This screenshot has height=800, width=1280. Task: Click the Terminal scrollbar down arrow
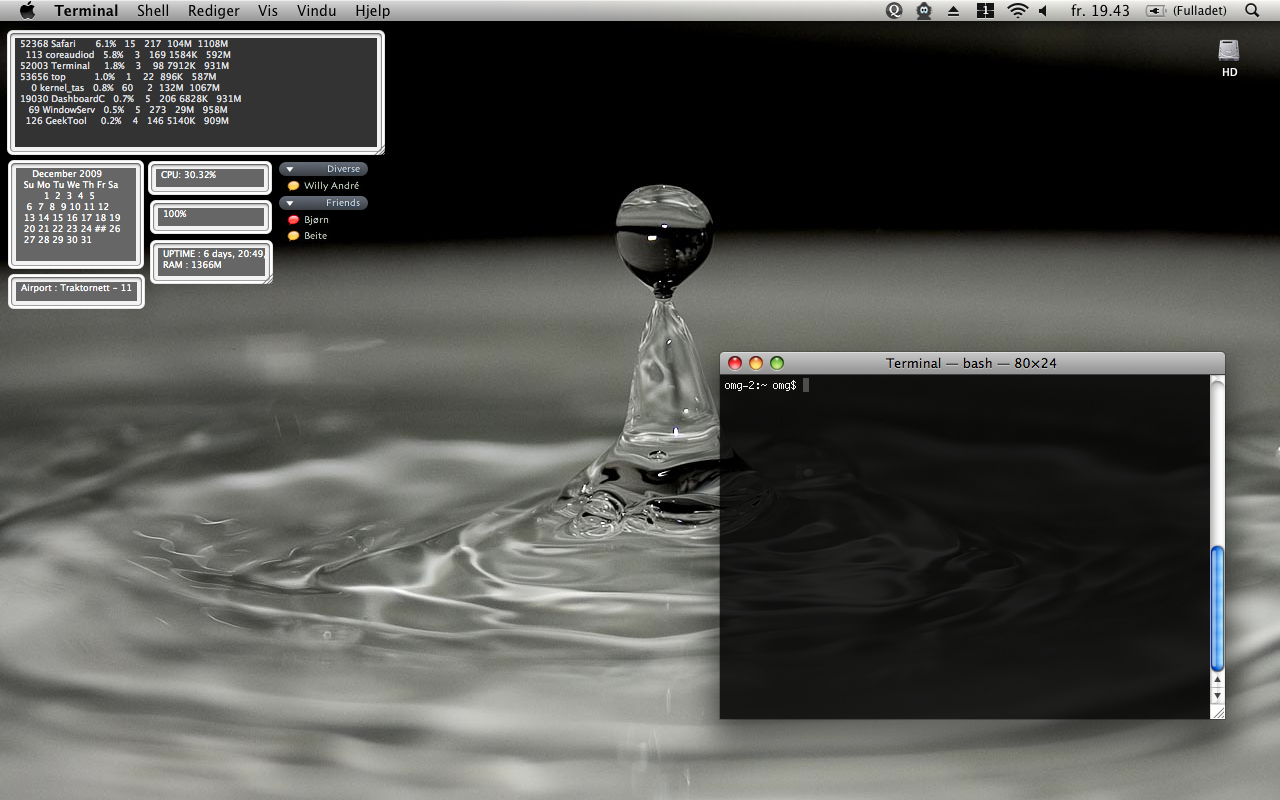click(1217, 695)
